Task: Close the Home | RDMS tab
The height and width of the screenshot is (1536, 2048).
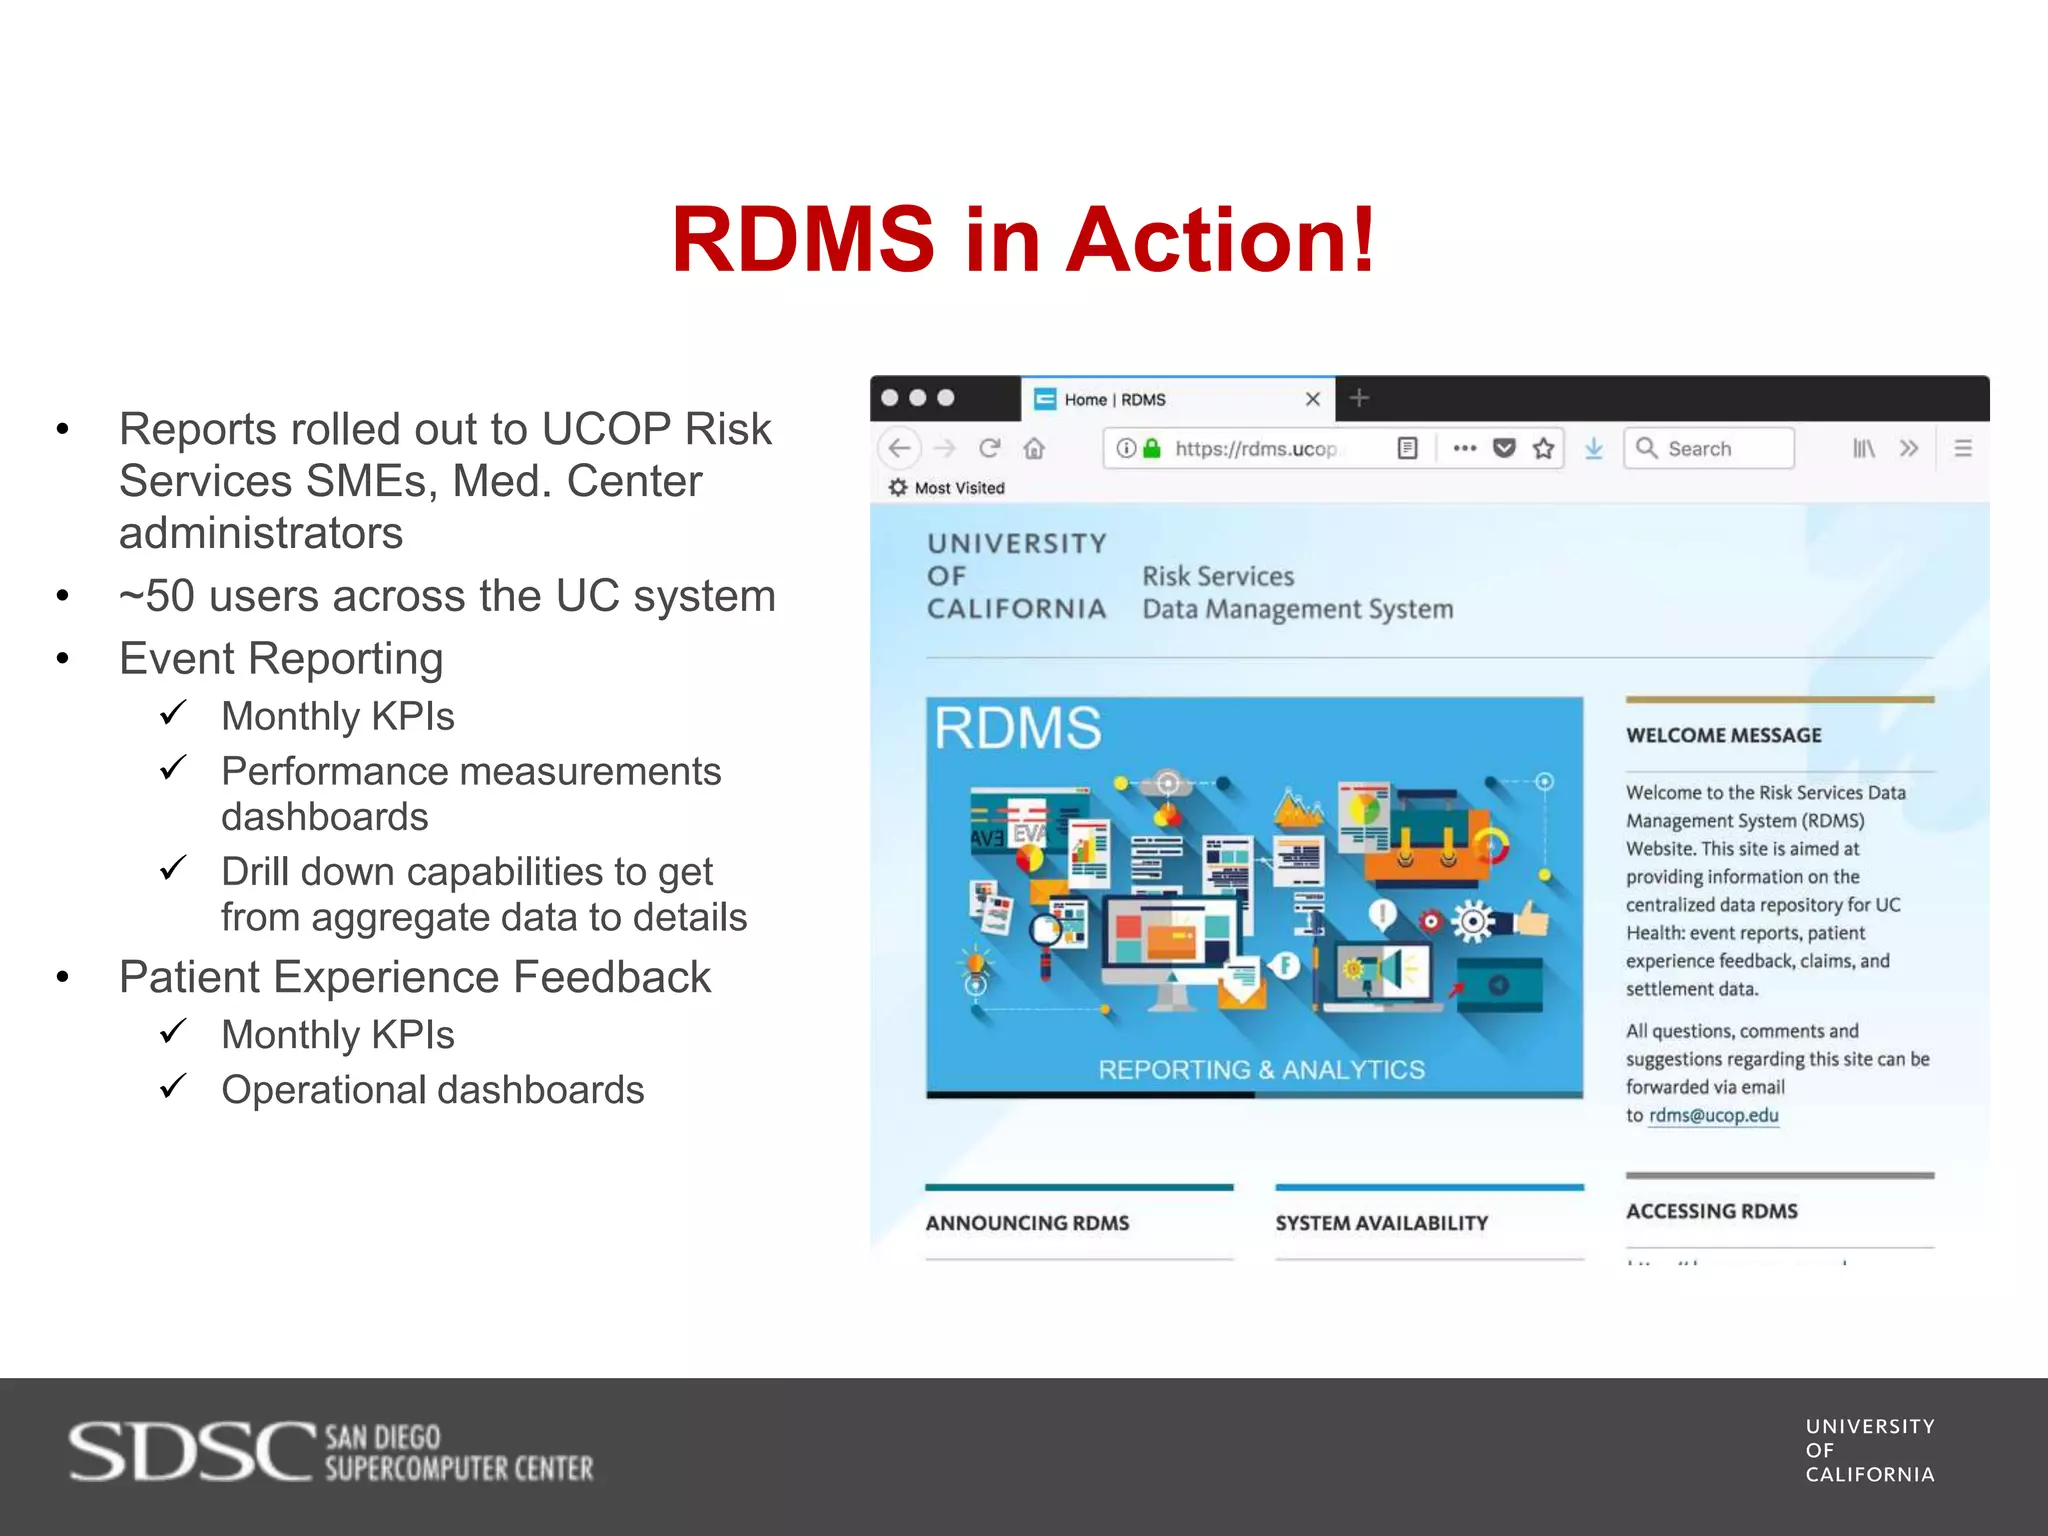Action: click(x=1313, y=399)
